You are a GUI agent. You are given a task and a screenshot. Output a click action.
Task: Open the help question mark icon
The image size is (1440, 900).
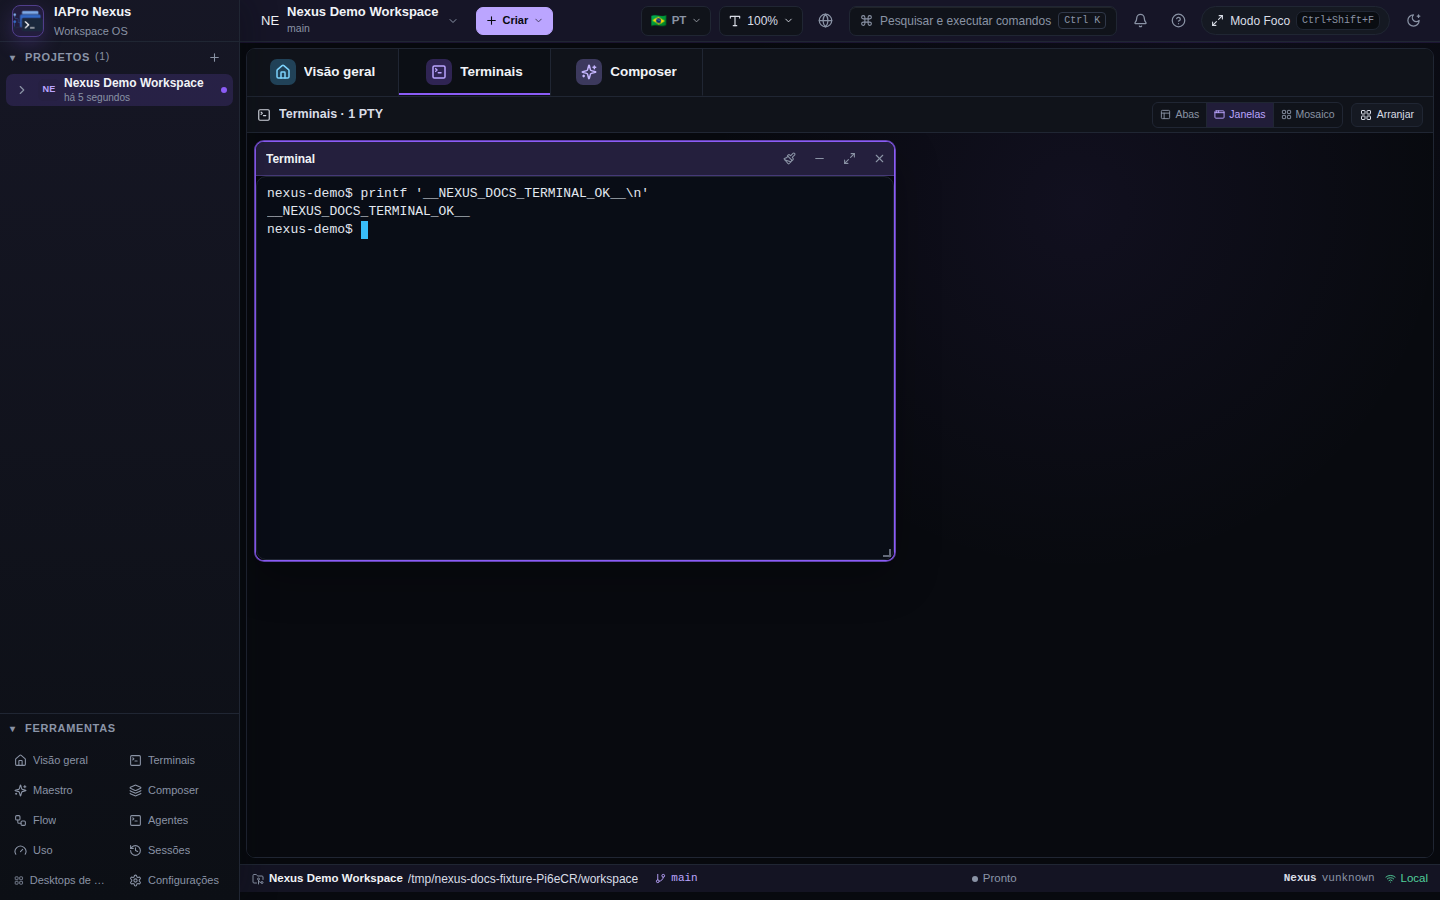click(1178, 20)
